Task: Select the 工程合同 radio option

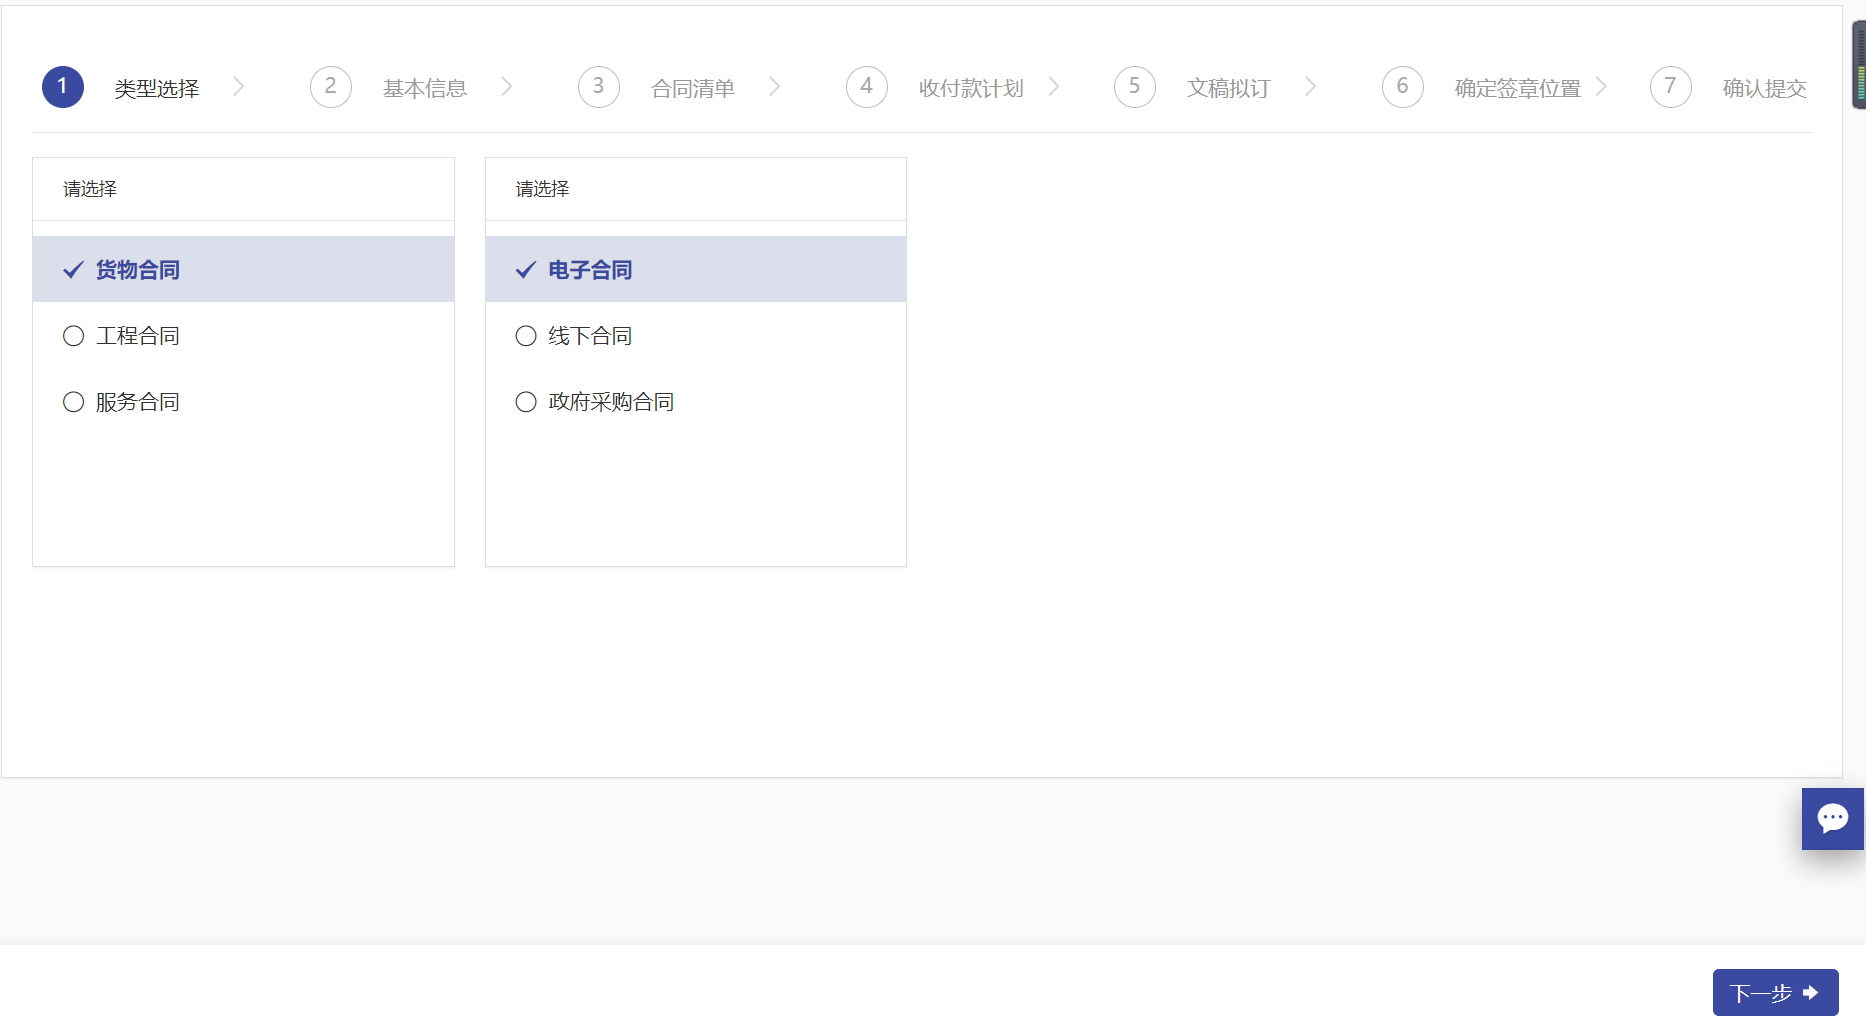Action: 74,336
